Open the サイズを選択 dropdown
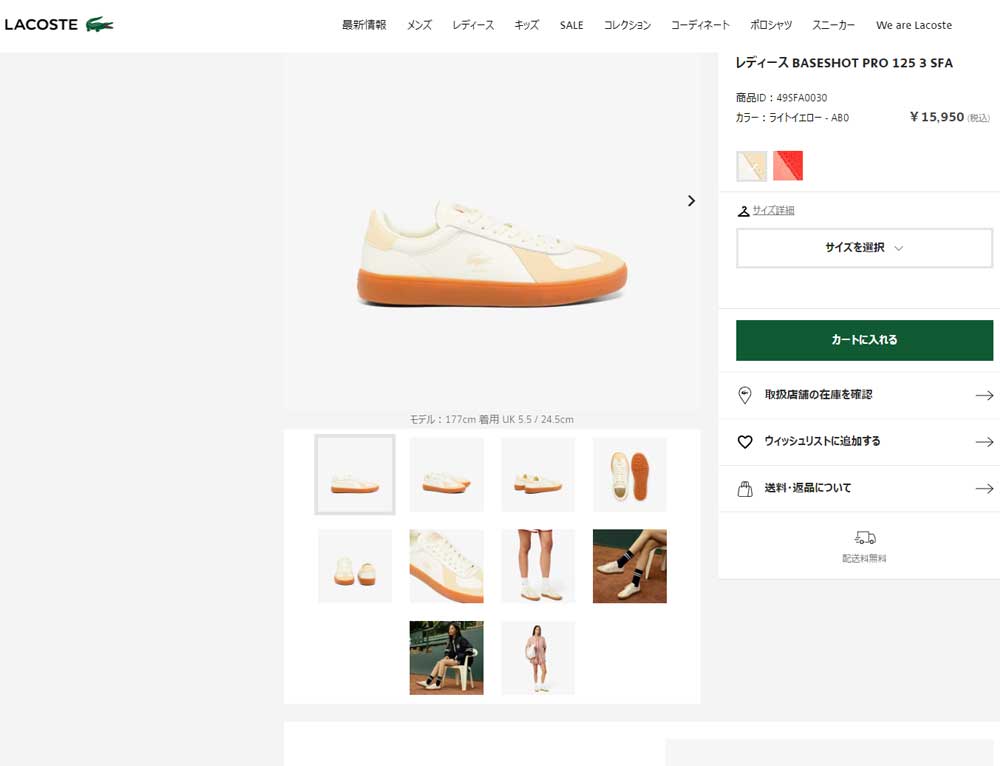This screenshot has width=1000, height=766. click(x=864, y=247)
